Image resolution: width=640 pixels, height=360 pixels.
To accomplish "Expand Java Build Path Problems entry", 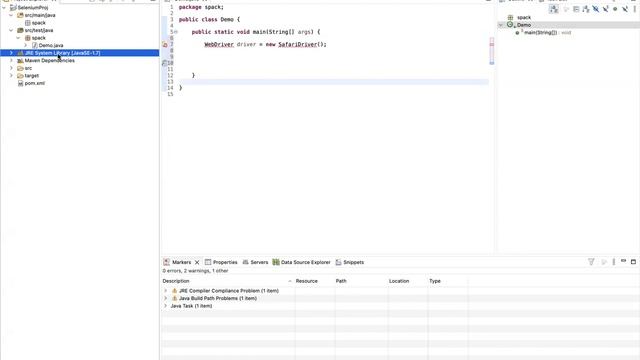I will click(166, 298).
